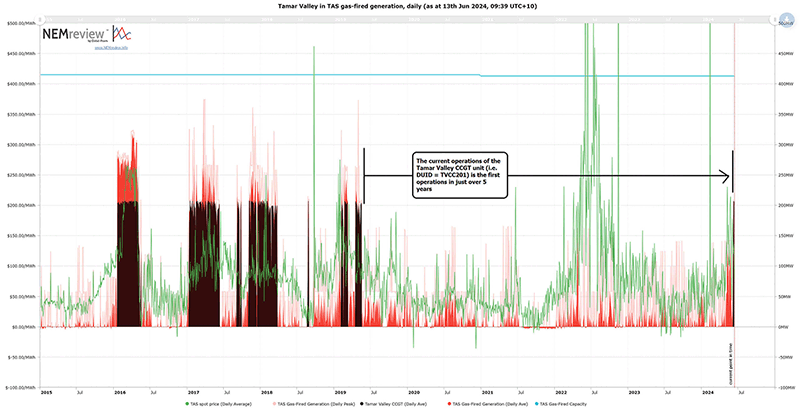Click the download chart icon
This screenshot has width=800, height=411.
click(x=789, y=17)
